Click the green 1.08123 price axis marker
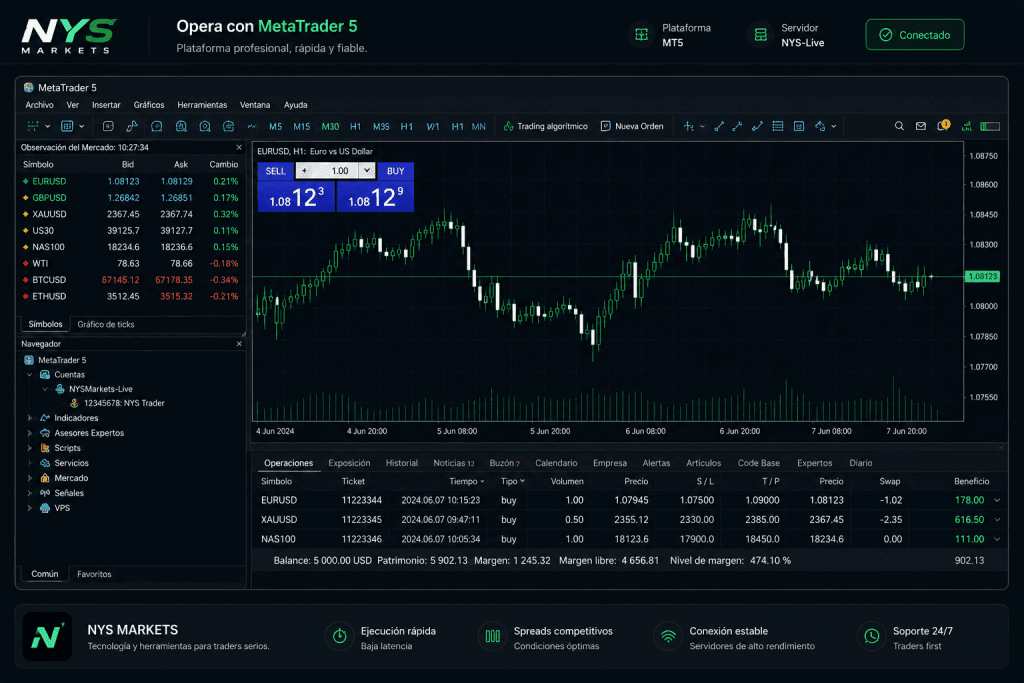 982,276
